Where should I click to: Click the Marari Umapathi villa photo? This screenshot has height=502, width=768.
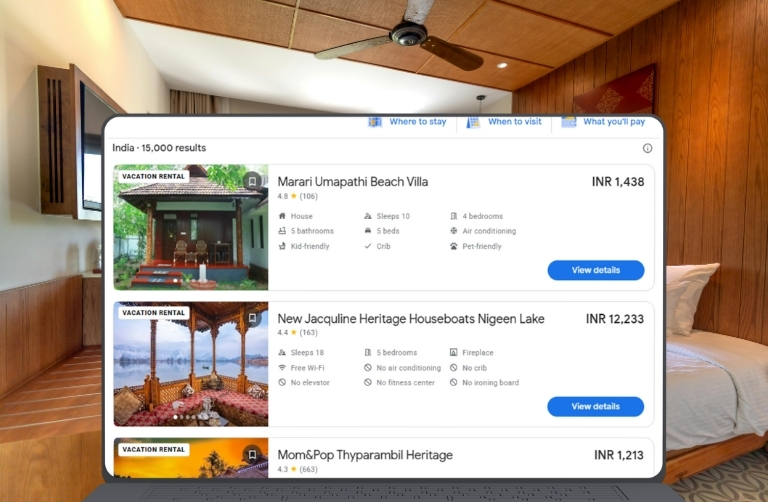tap(191, 227)
